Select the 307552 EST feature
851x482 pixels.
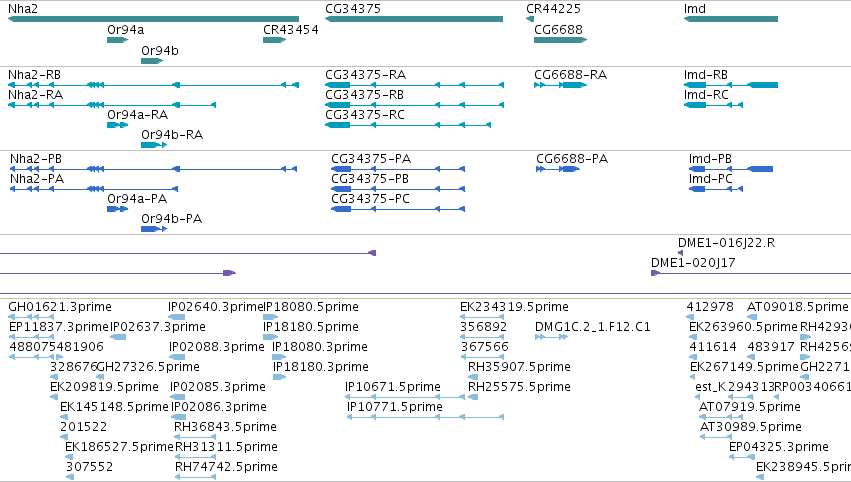70,477
